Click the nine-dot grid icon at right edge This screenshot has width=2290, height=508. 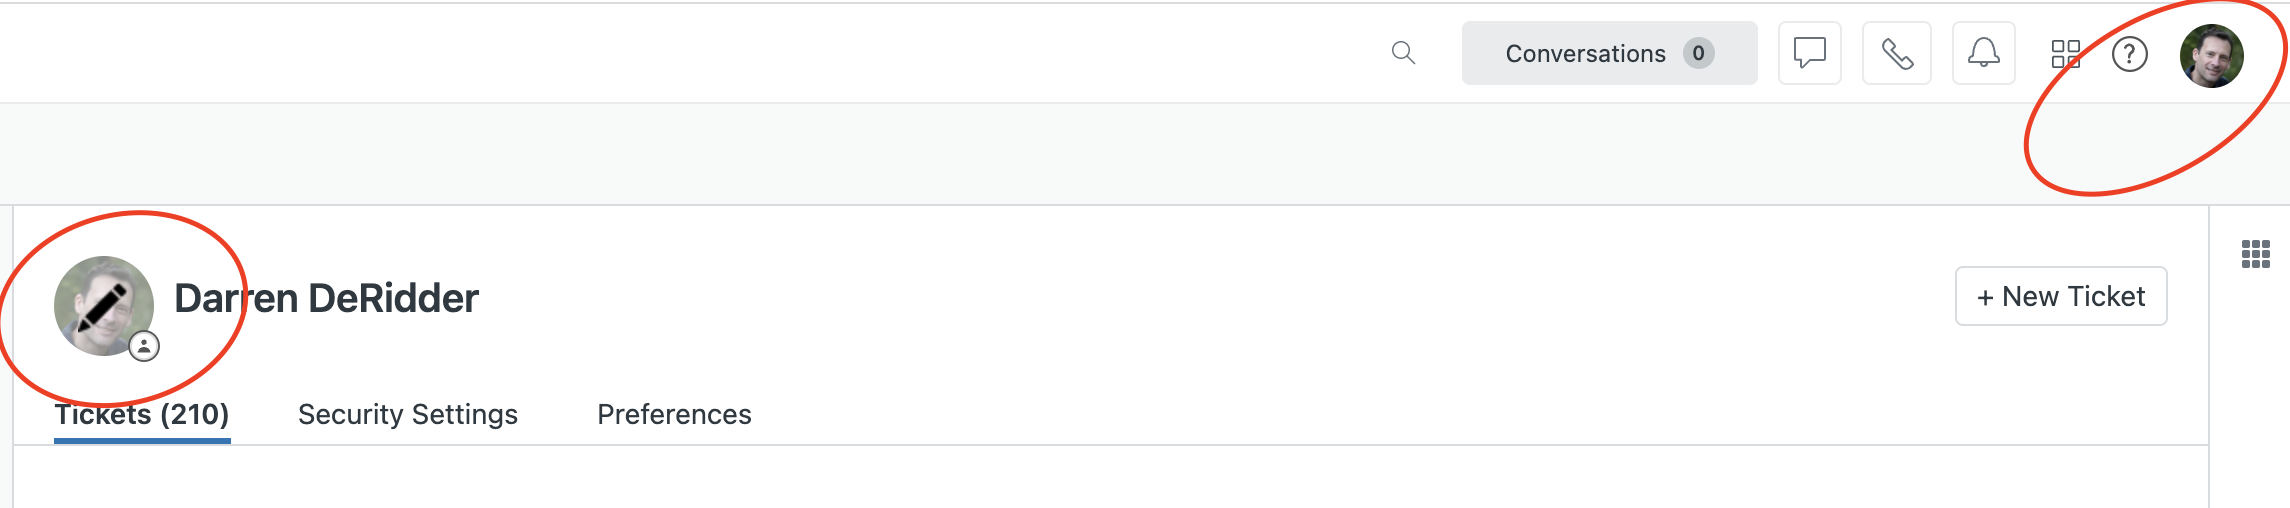click(x=2255, y=254)
